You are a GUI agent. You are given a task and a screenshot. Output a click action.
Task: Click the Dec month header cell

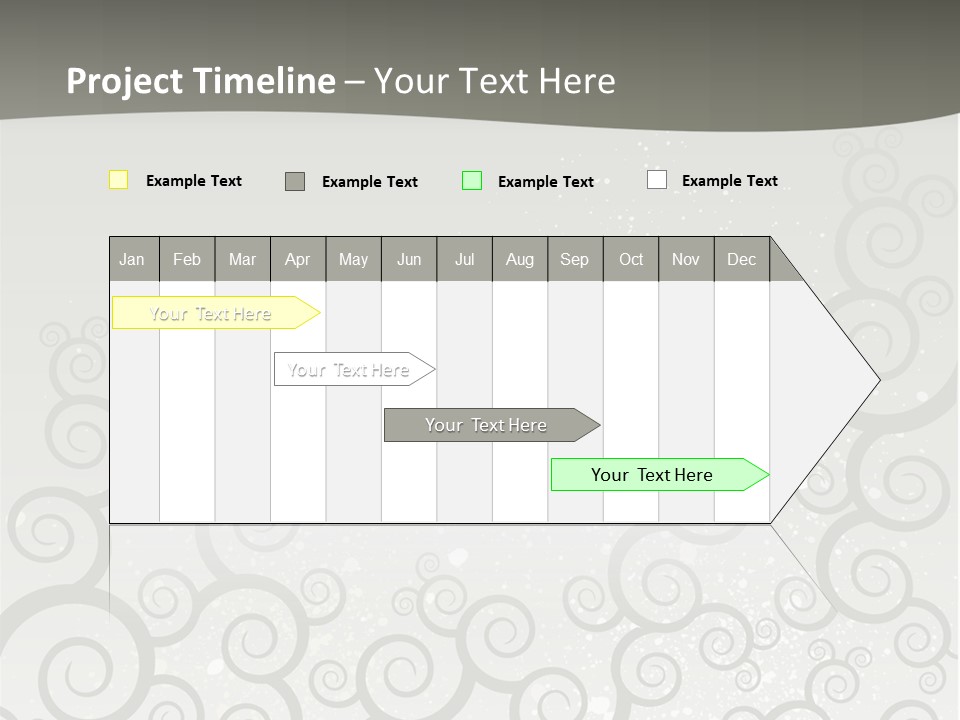[741, 259]
